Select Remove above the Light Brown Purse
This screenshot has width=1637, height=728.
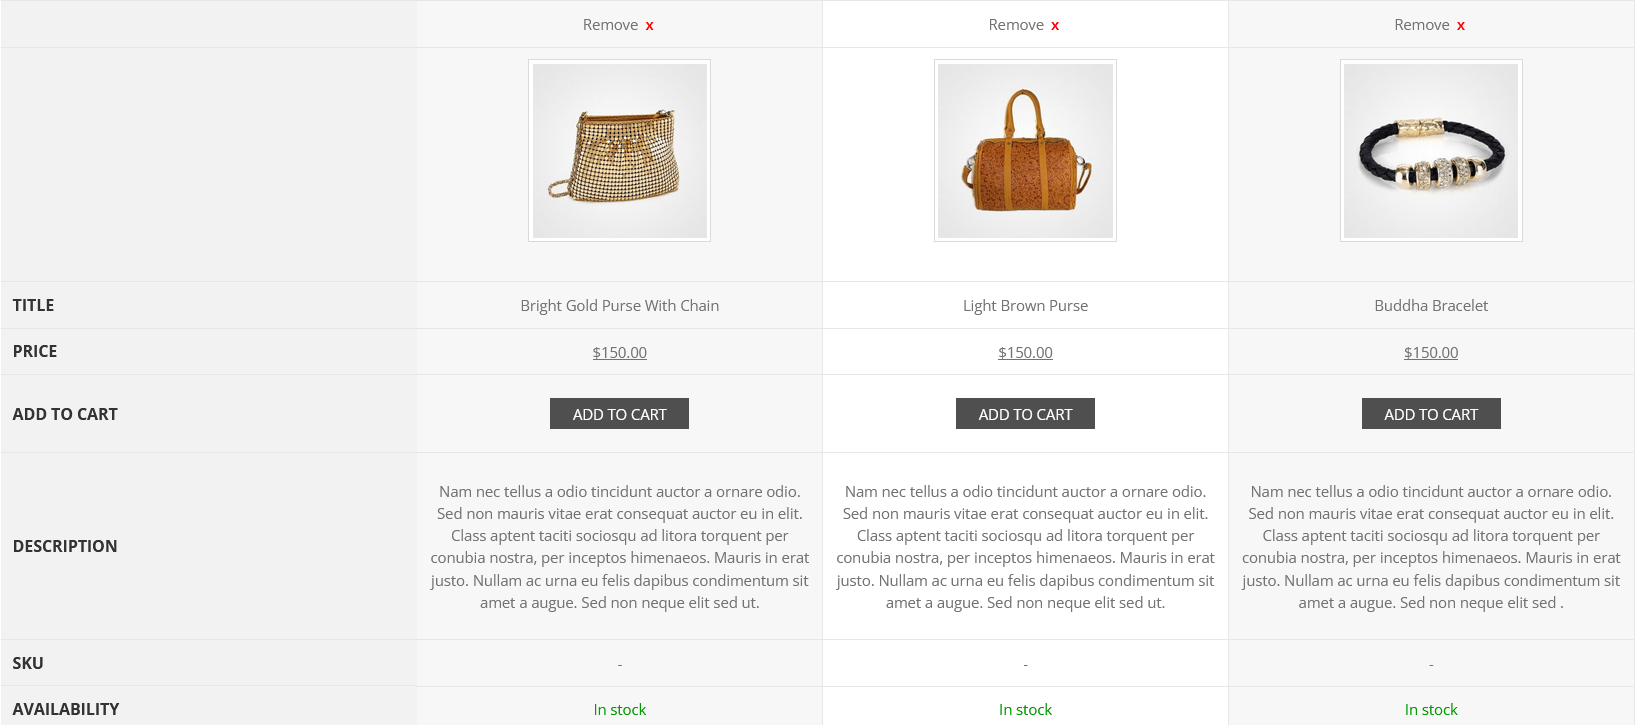click(1024, 24)
